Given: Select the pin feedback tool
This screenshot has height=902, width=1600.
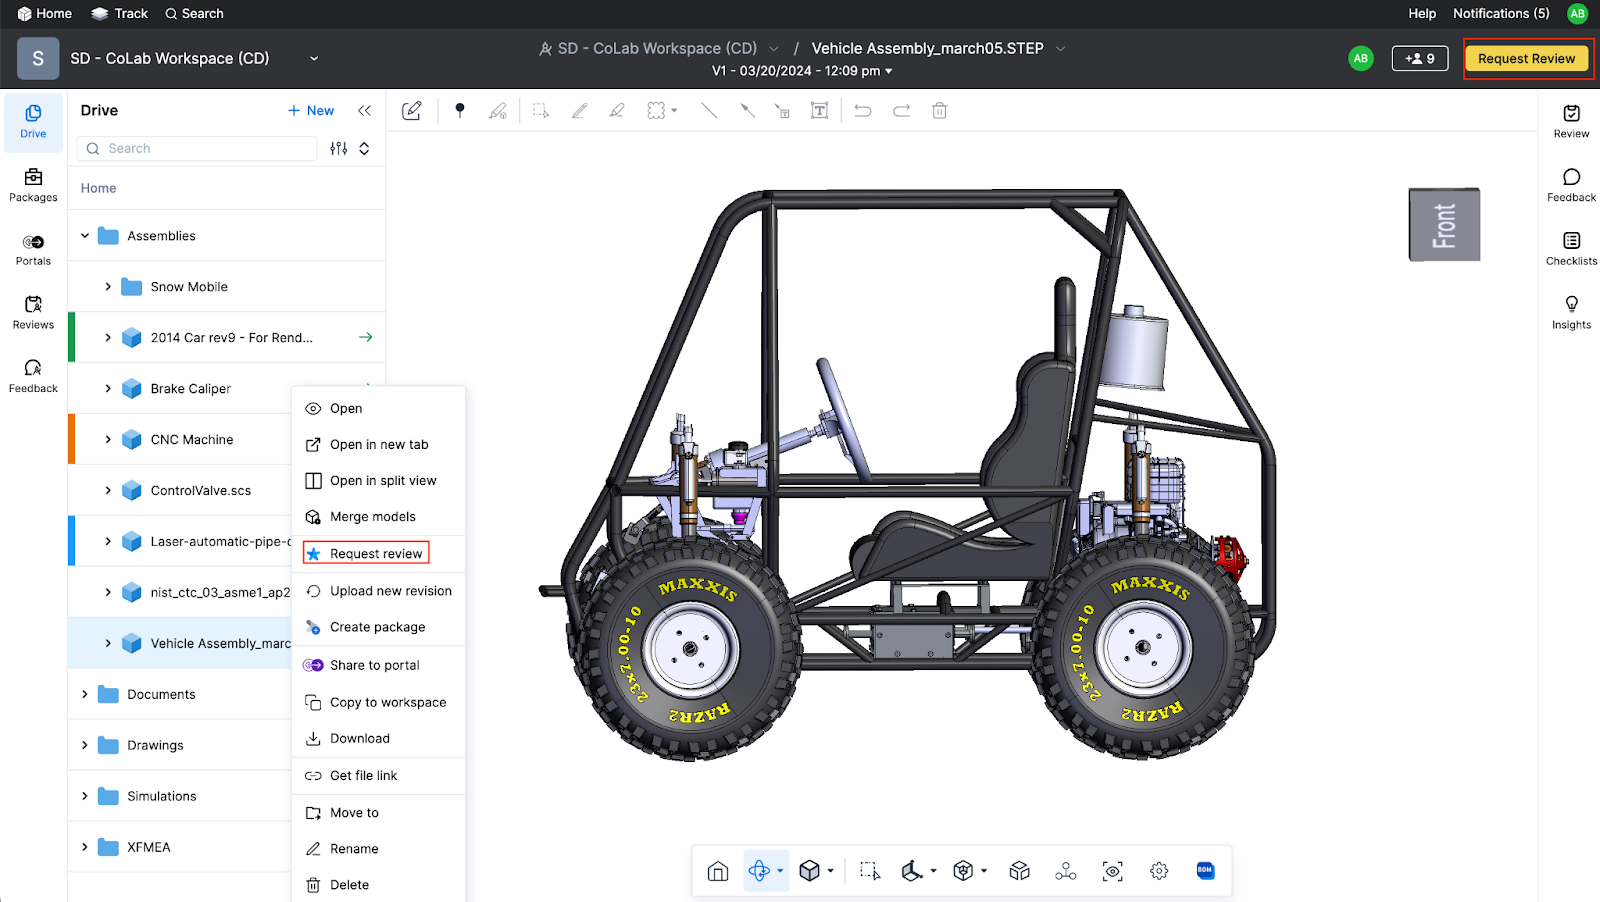Looking at the screenshot, I should (x=460, y=110).
